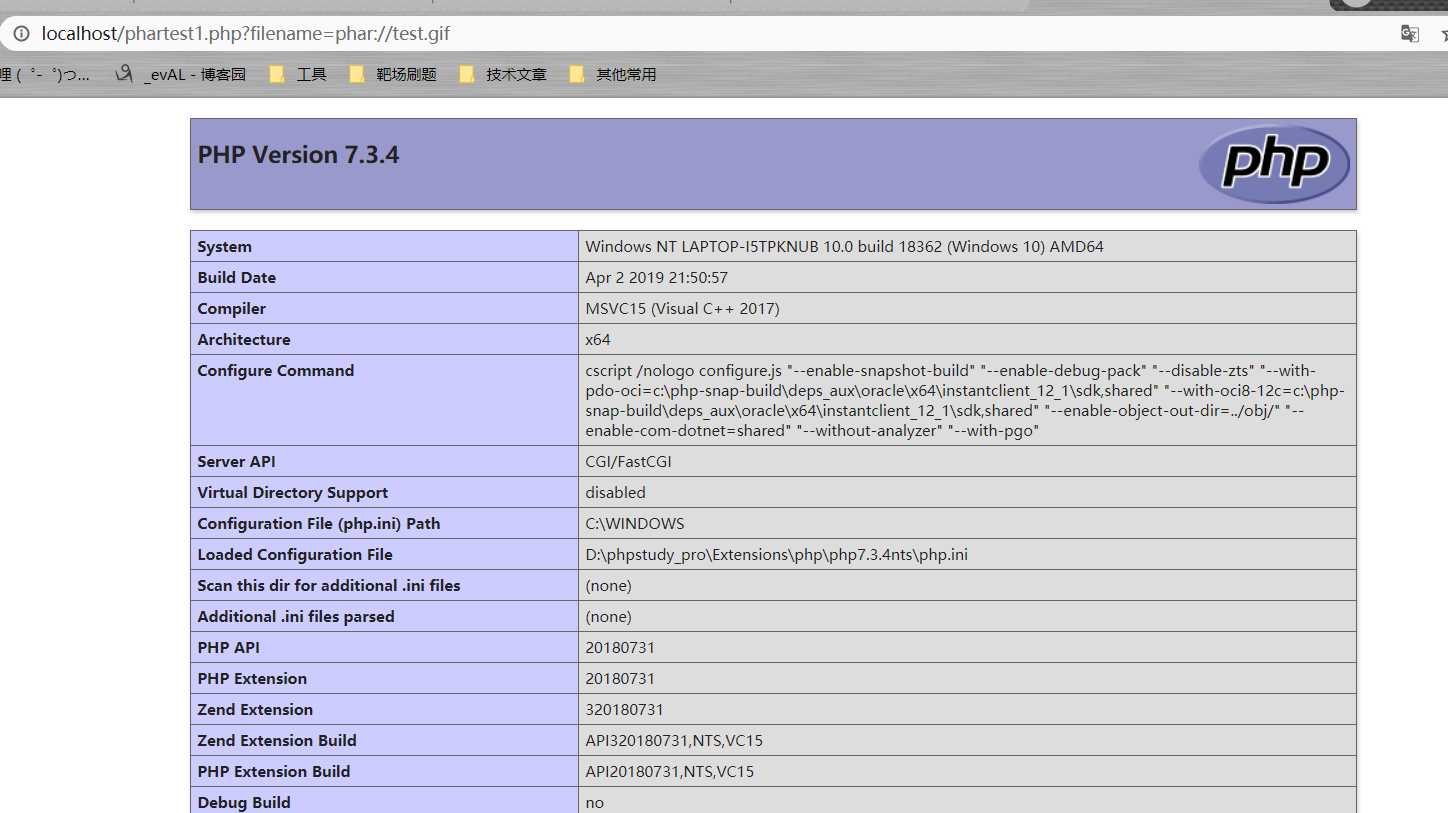Click the Apr 2 2019 21:50:57 value

tap(656, 278)
